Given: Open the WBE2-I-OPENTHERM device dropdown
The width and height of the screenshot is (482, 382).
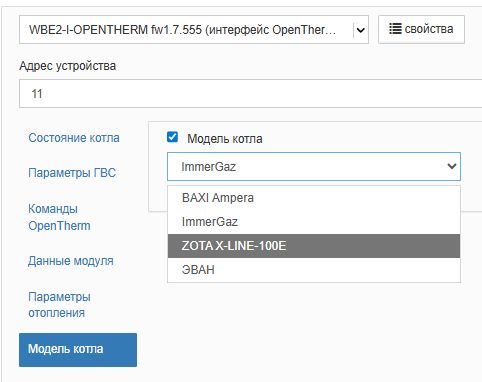Looking at the screenshot, I should point(194,30).
